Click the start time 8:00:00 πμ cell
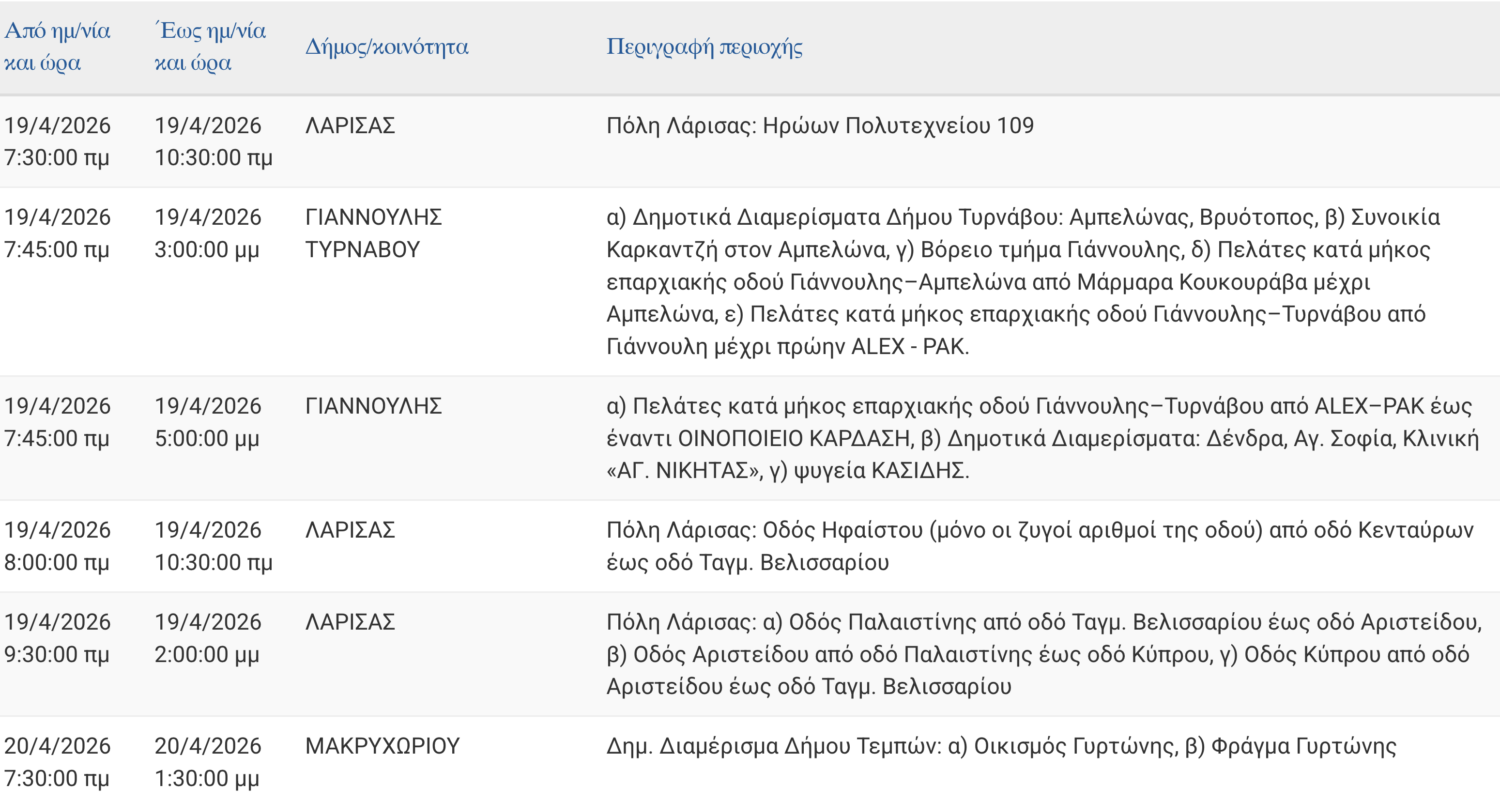 [x=57, y=546]
